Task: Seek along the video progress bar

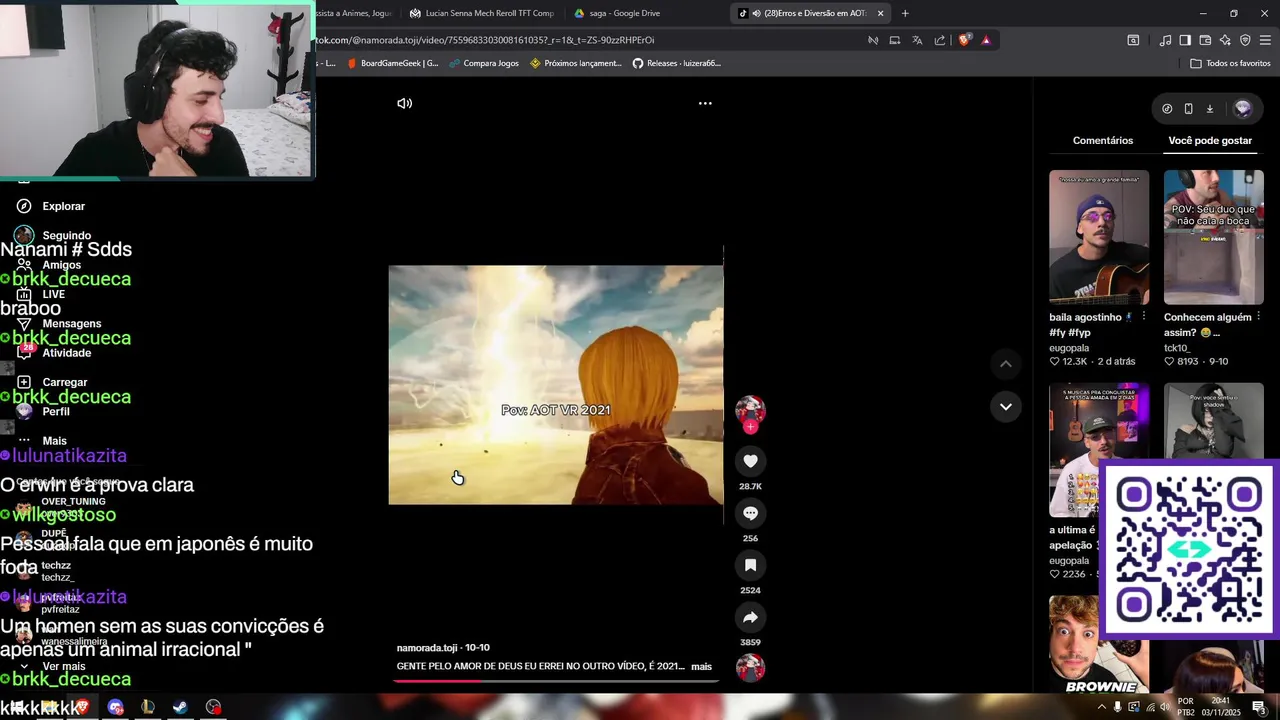Action: click(556, 681)
